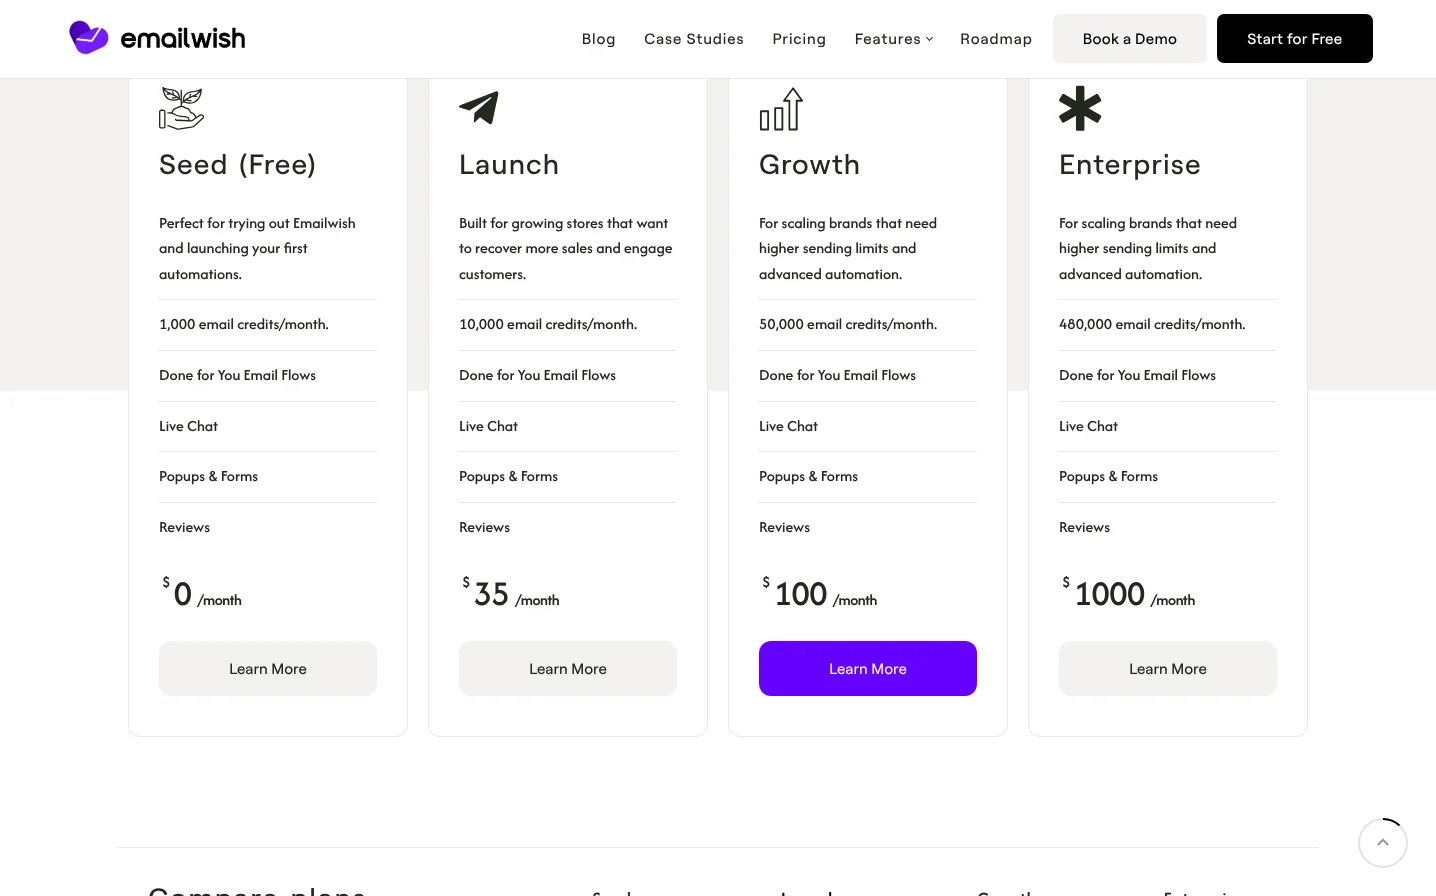Select the Seed (Free) heading
This screenshot has height=896, width=1436.
(238, 165)
